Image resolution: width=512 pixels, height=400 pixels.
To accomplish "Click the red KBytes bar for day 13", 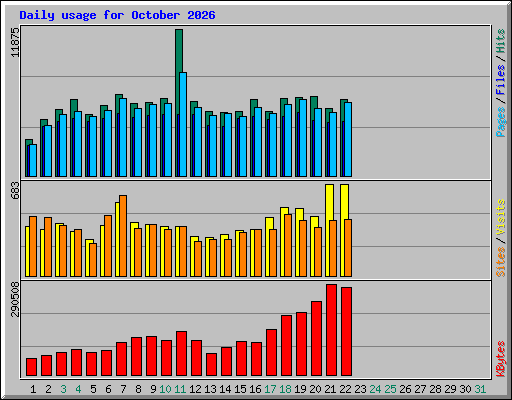I will [211, 364].
